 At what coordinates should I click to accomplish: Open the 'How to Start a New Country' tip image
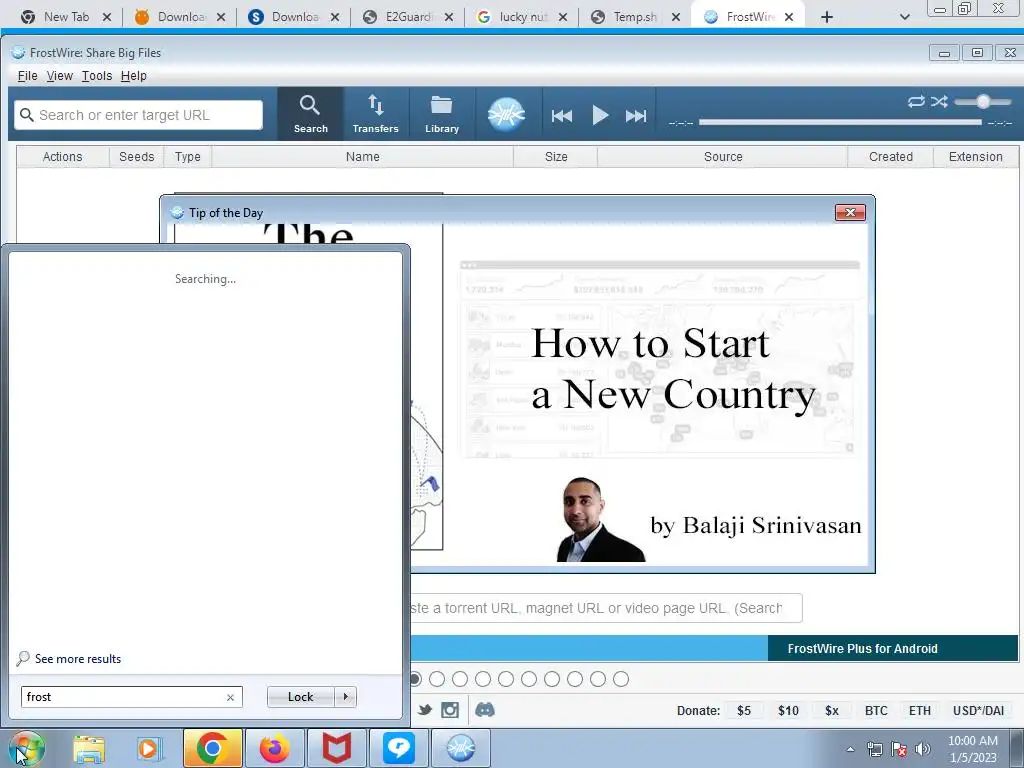(x=655, y=395)
